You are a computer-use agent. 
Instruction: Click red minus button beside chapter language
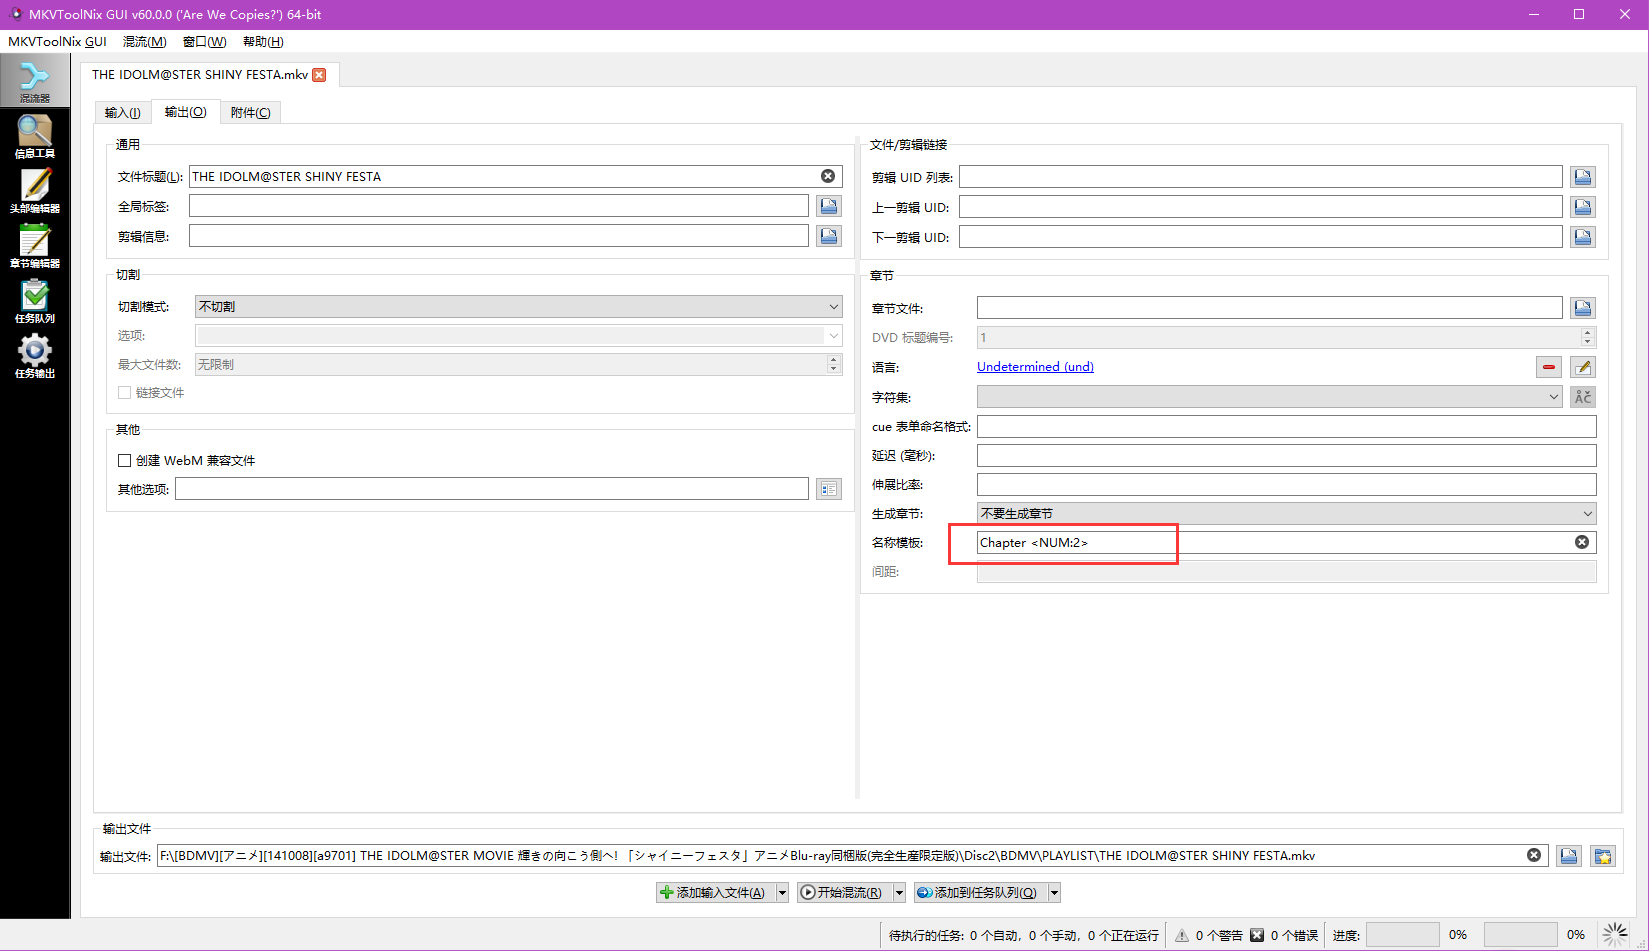(x=1549, y=367)
